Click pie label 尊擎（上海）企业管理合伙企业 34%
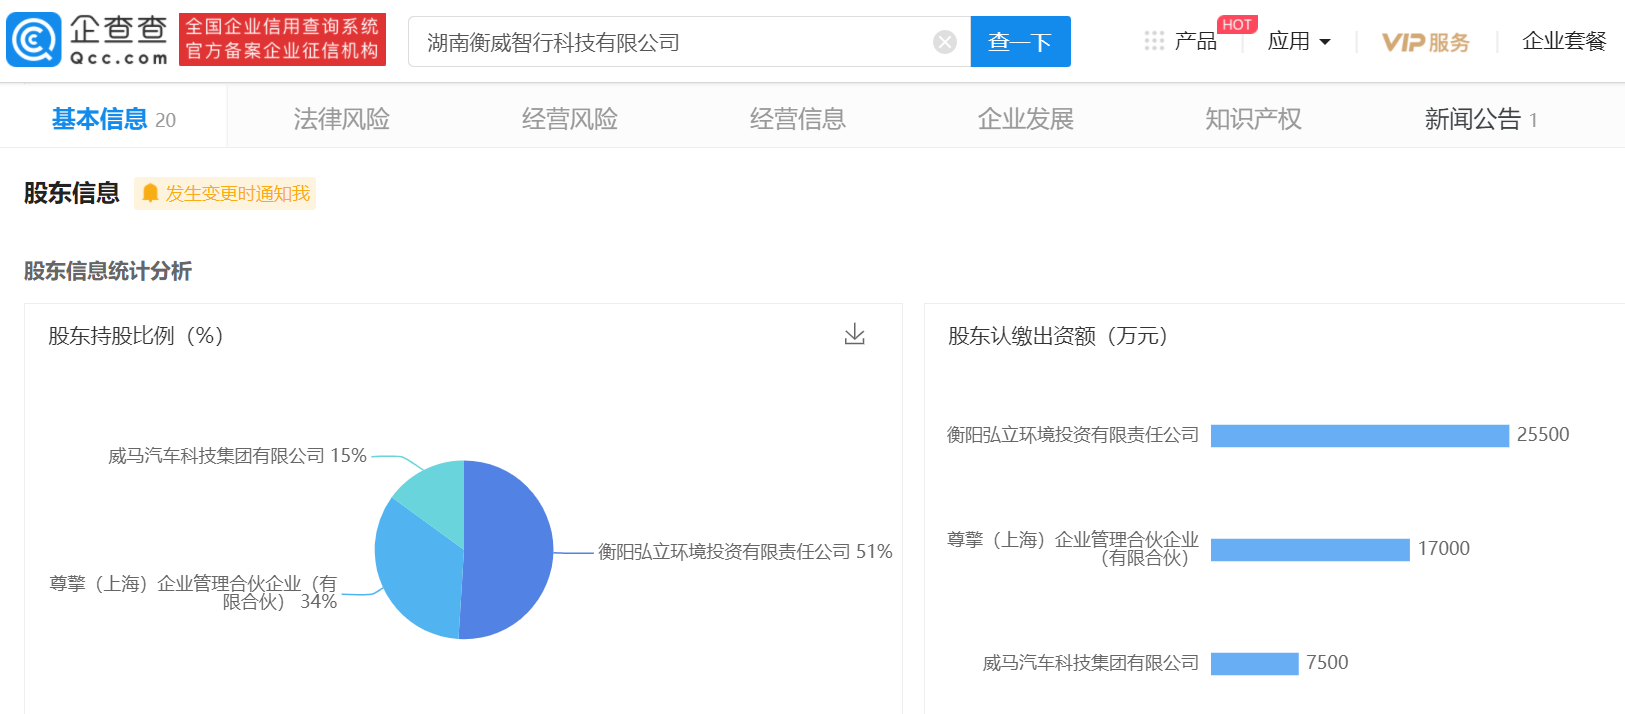The width and height of the screenshot is (1625, 714). coord(193,592)
